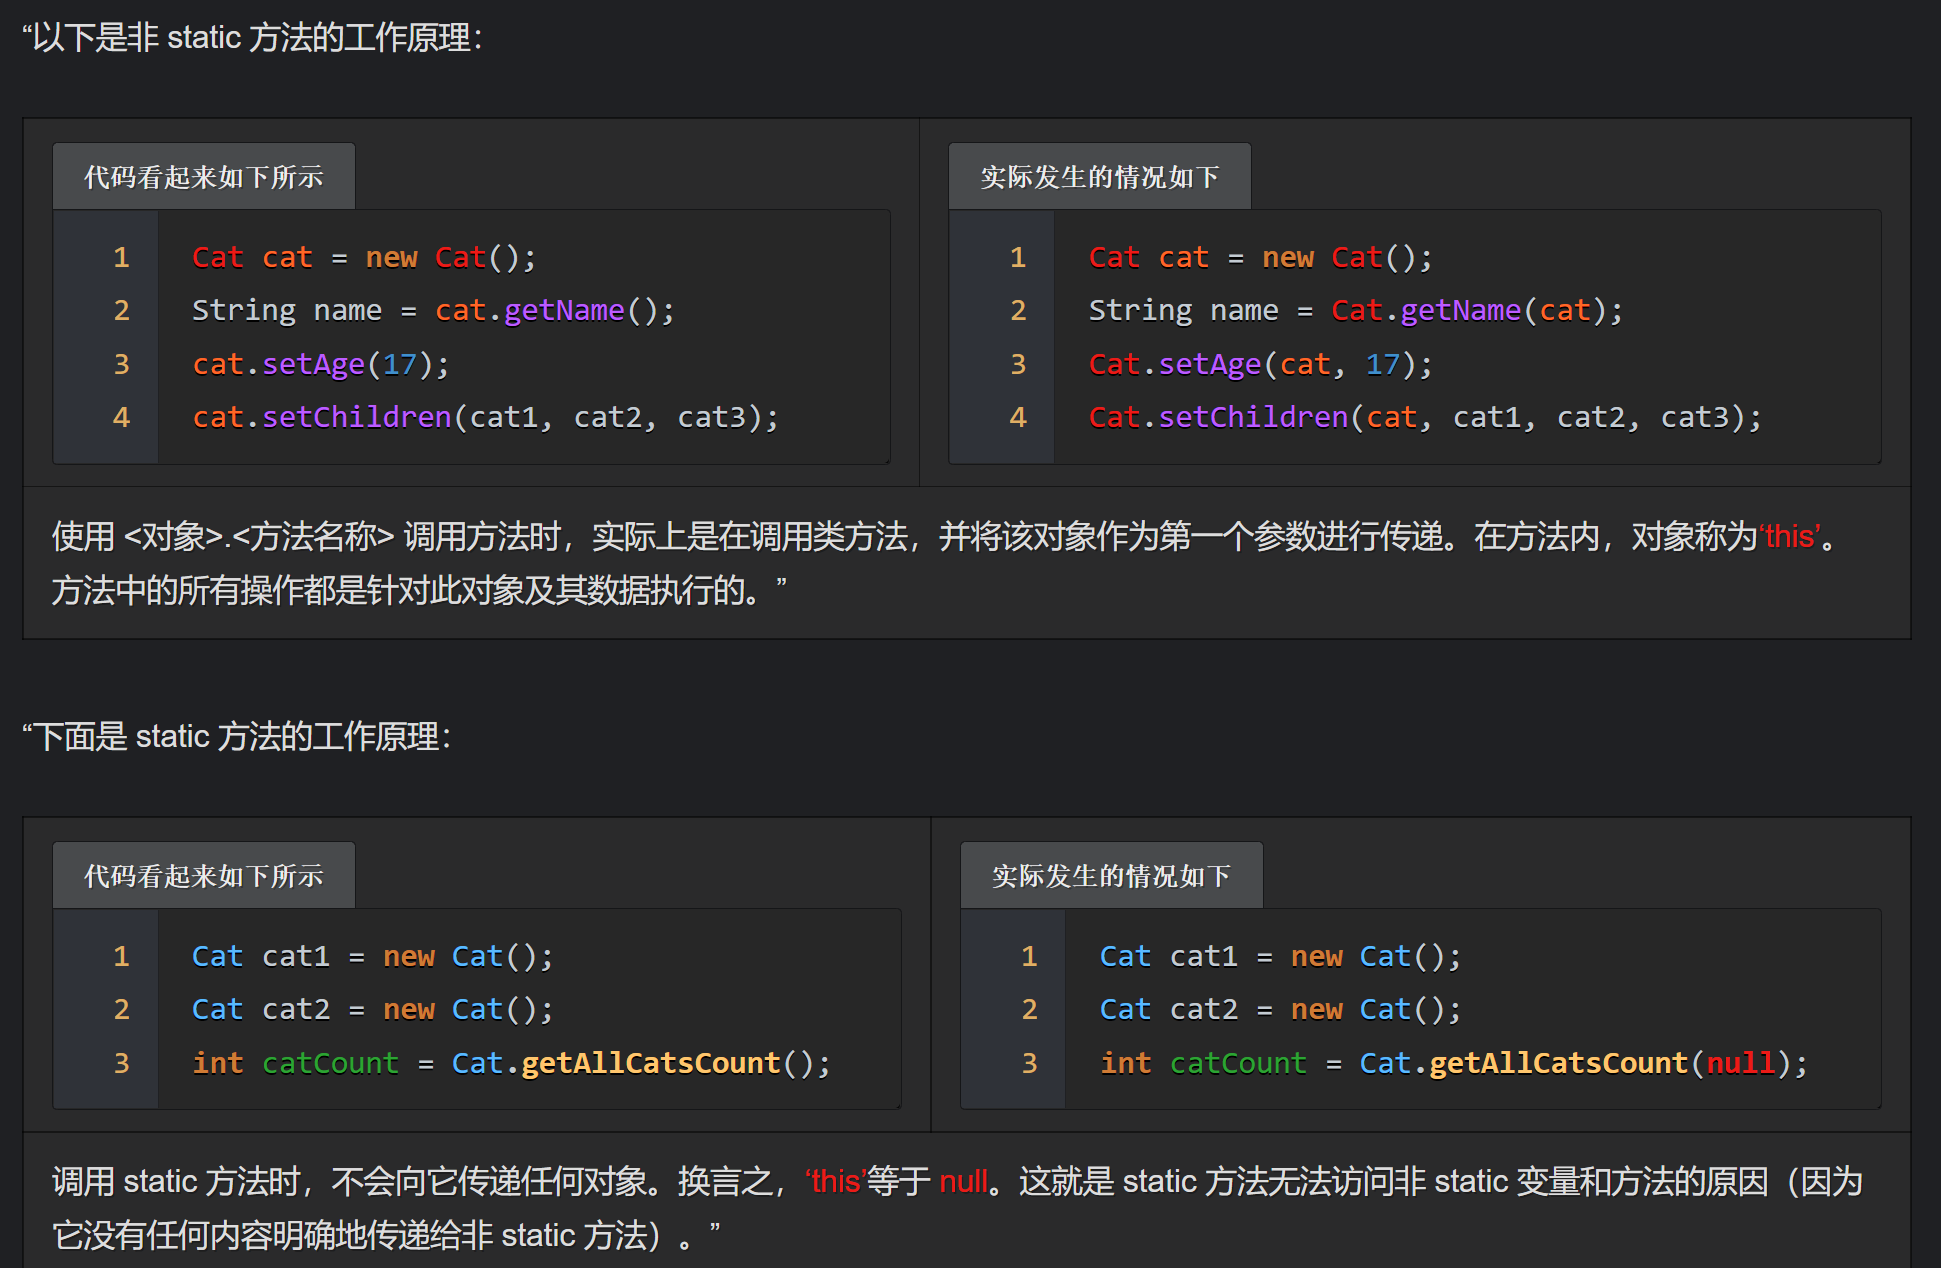The image size is (1941, 1268).
Task: Click the first "实际发生的情况如下" header label
Action: [x=1098, y=176]
